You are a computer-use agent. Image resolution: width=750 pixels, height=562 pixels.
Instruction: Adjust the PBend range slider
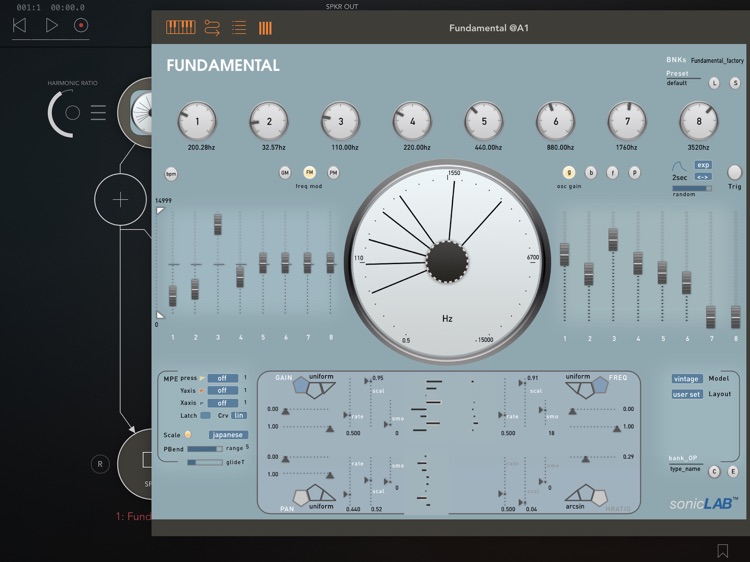point(205,449)
